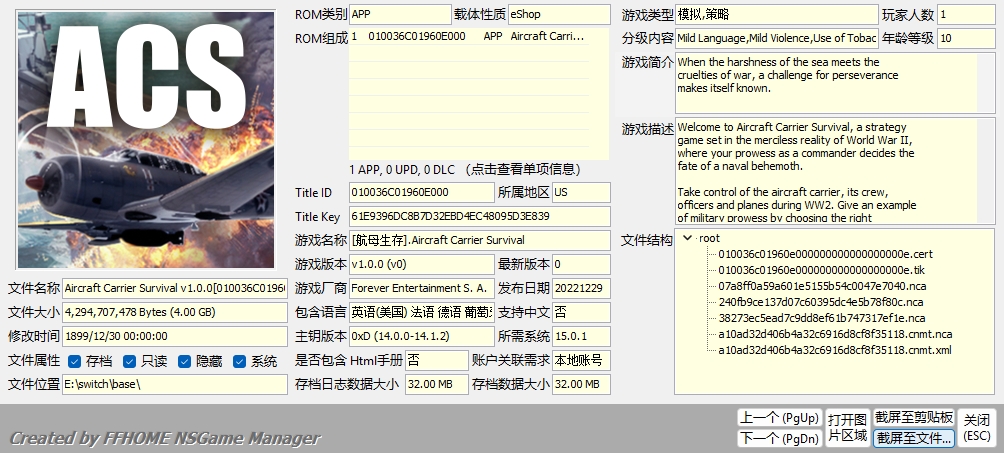Click the 发布日期 field 20221229
Image resolution: width=1004 pixels, height=453 pixels.
pyautogui.click(x=581, y=288)
